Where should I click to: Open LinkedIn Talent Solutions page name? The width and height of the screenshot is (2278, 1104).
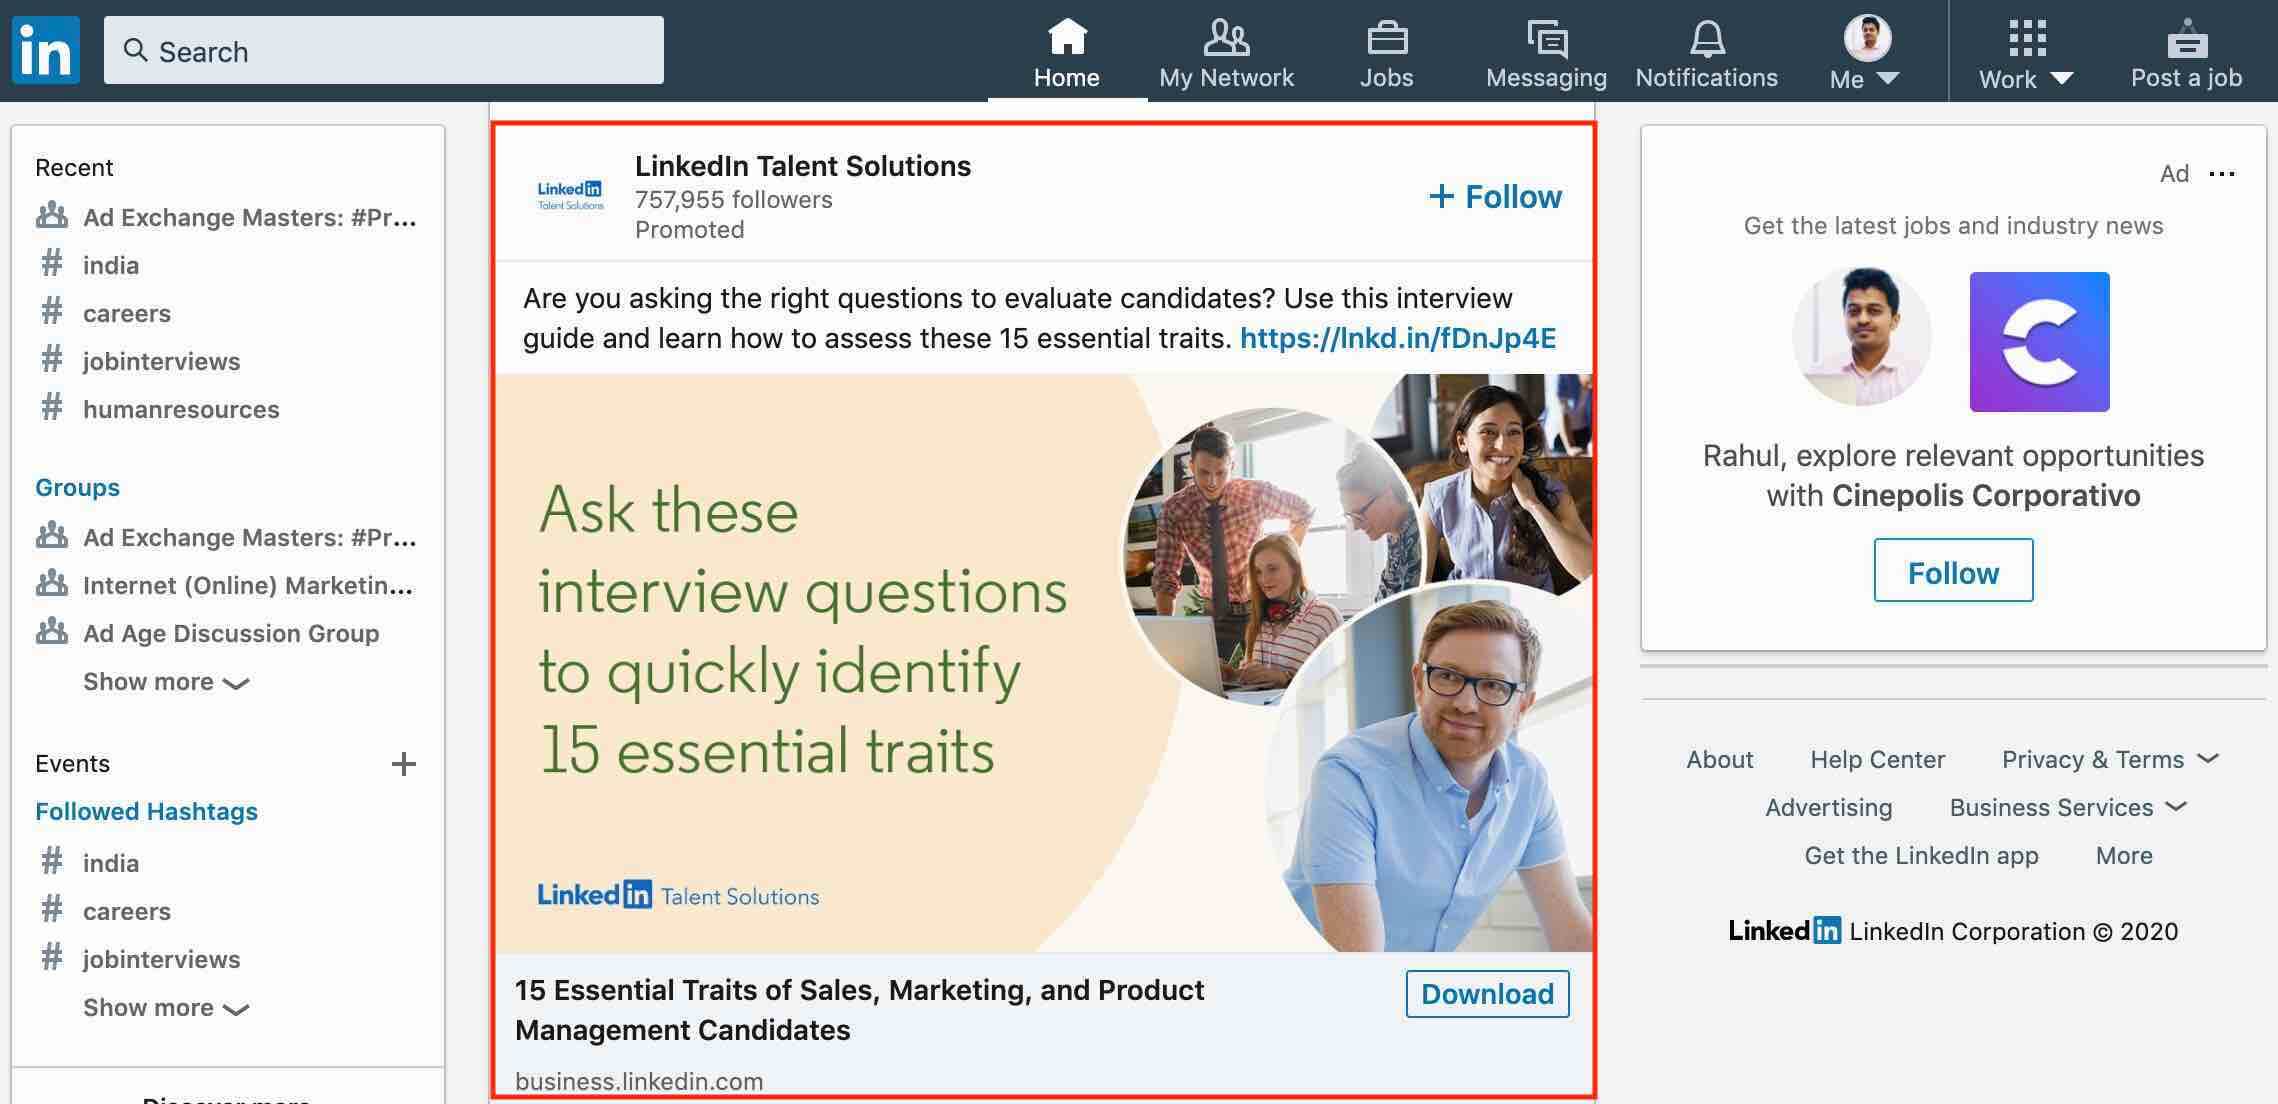[x=803, y=166]
